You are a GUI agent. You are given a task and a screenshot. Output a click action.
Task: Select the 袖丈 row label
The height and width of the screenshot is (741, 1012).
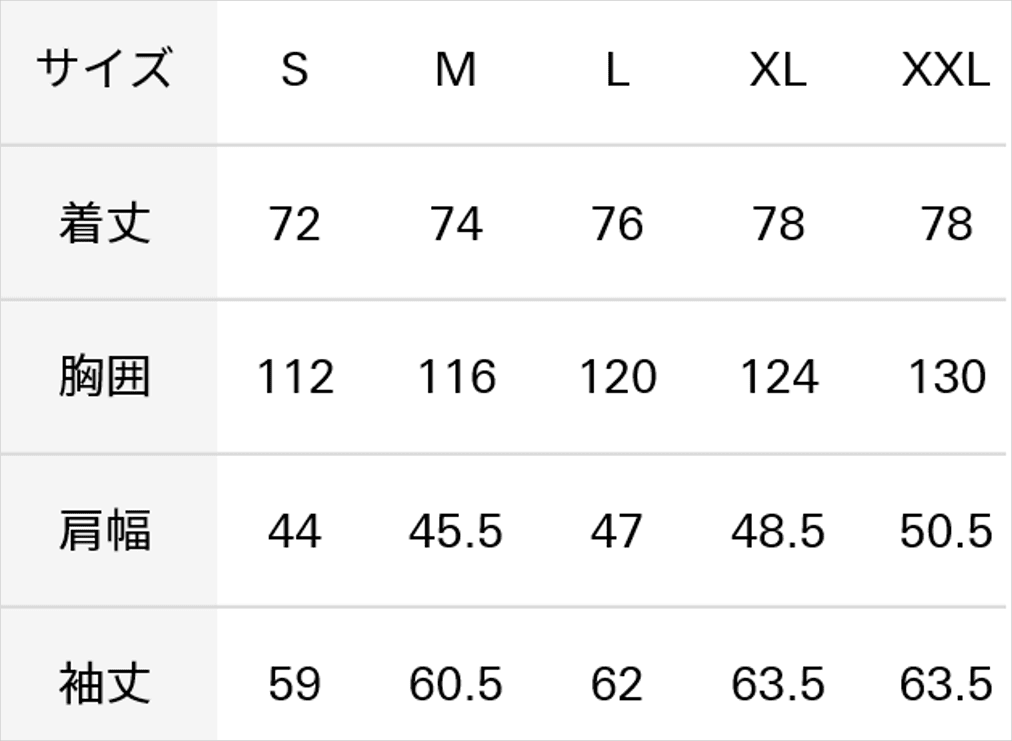click(105, 684)
